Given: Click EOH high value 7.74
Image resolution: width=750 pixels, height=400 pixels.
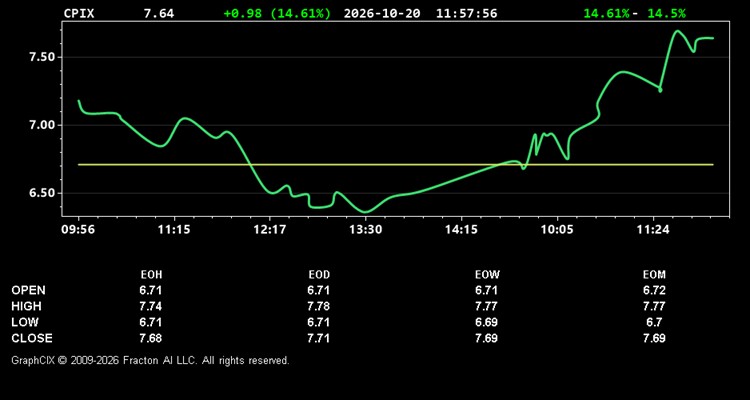Looking at the screenshot, I should pos(151,306).
